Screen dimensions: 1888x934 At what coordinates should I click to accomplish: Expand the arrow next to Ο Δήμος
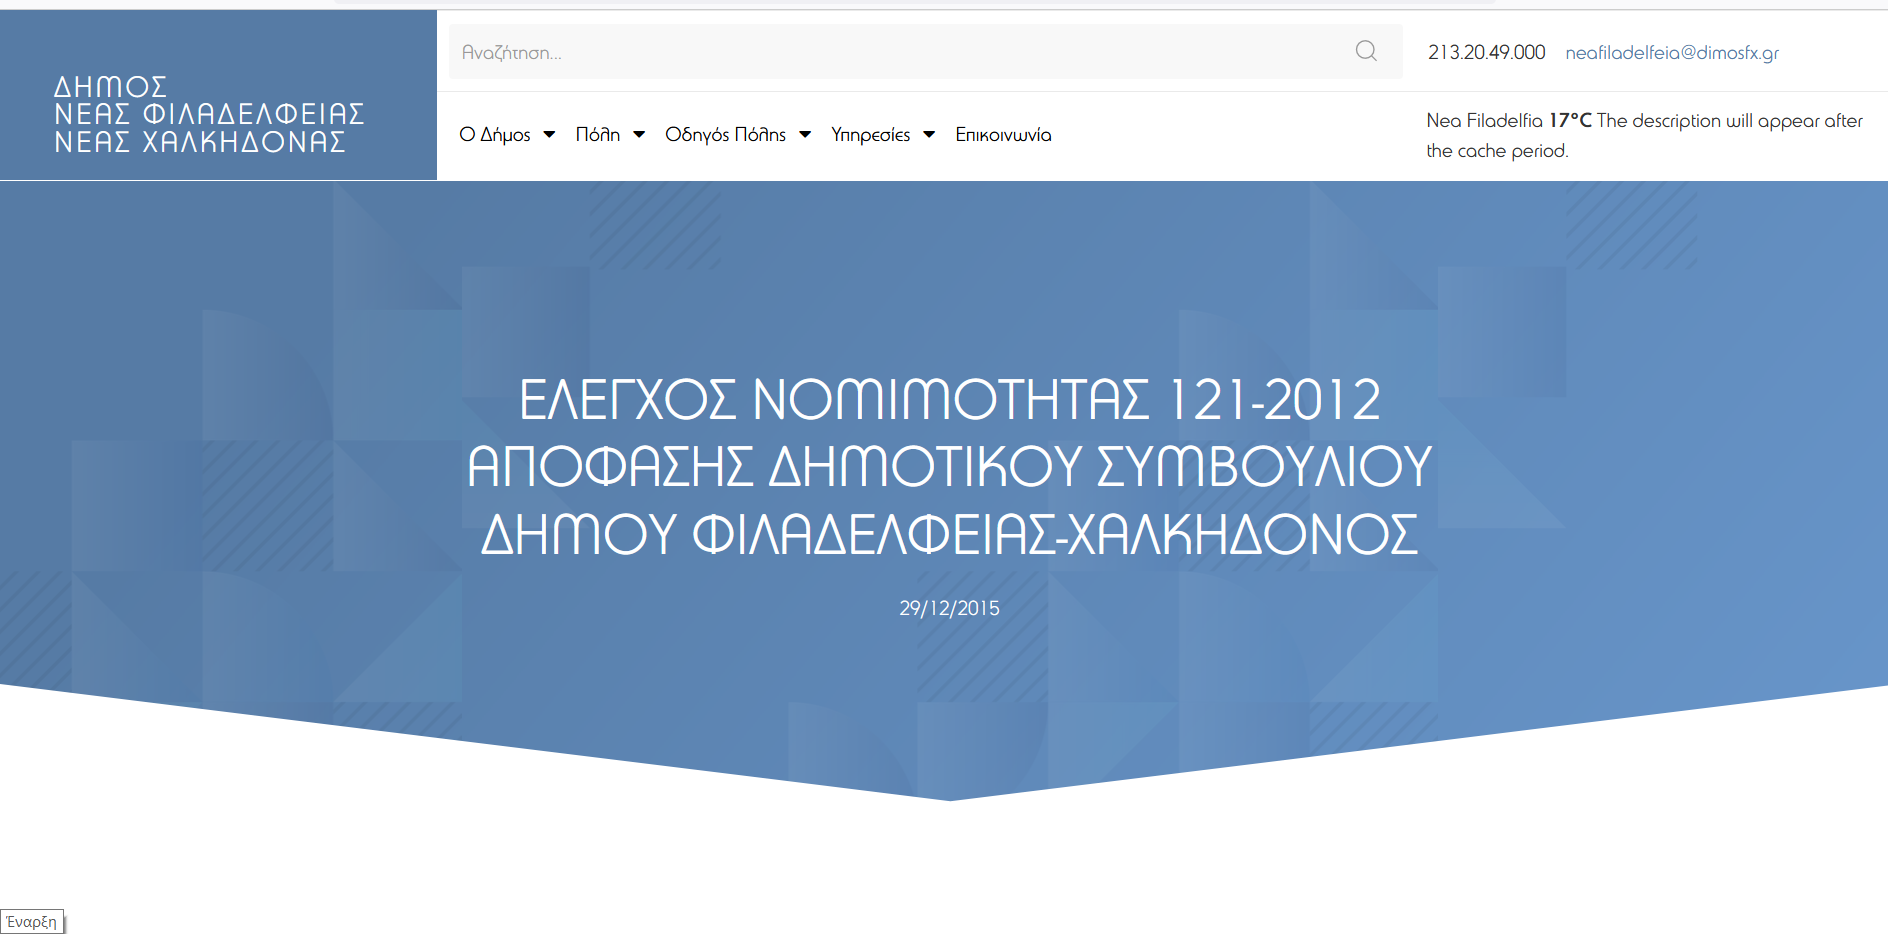tap(549, 135)
